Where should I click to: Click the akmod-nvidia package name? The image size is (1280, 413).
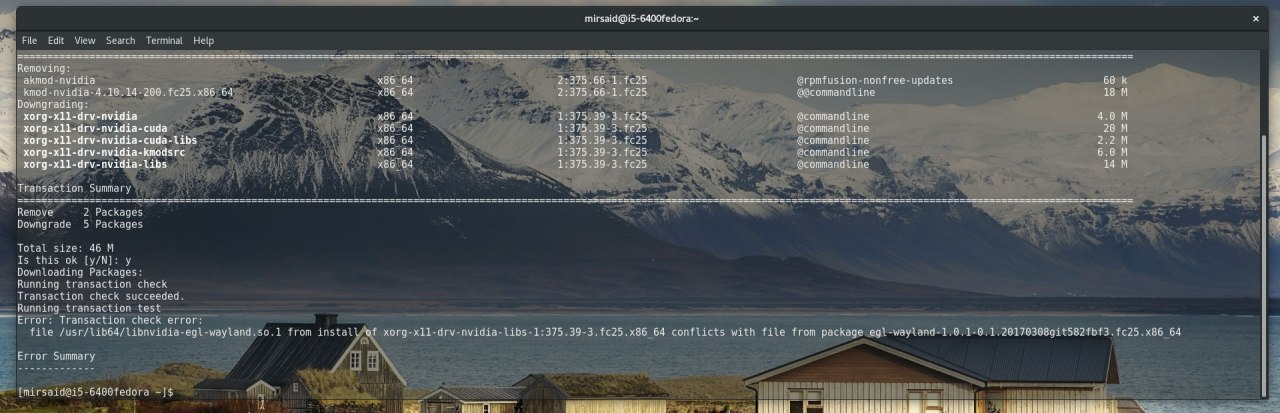point(59,80)
